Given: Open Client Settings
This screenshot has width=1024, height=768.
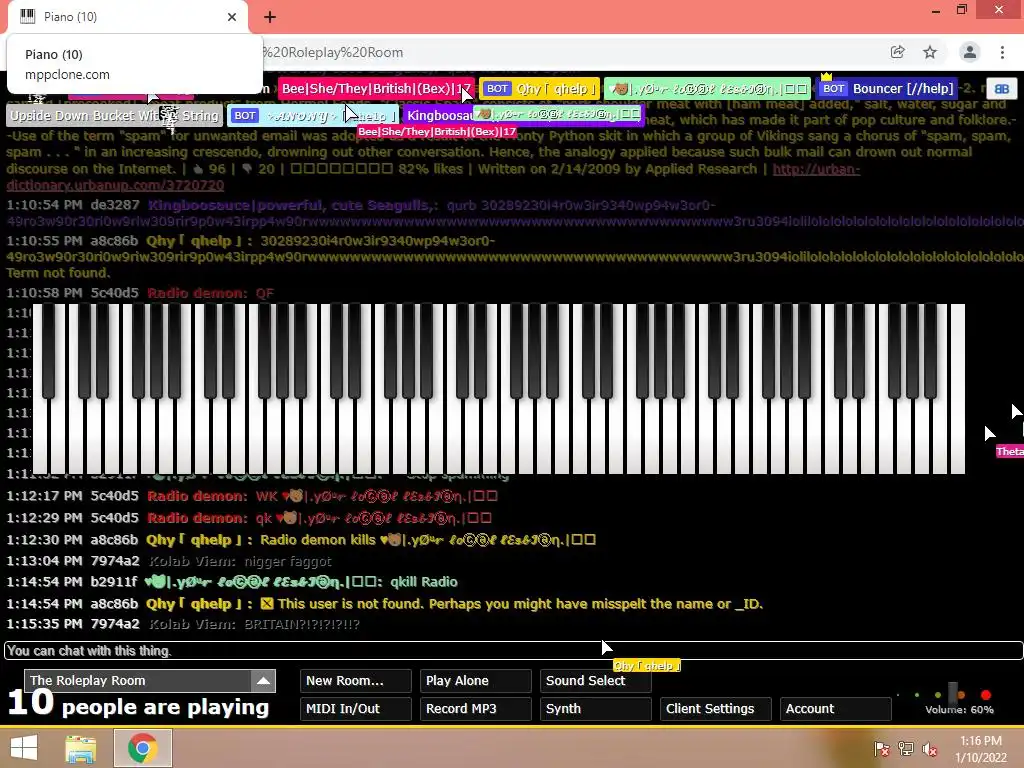Looking at the screenshot, I should click(716, 709).
